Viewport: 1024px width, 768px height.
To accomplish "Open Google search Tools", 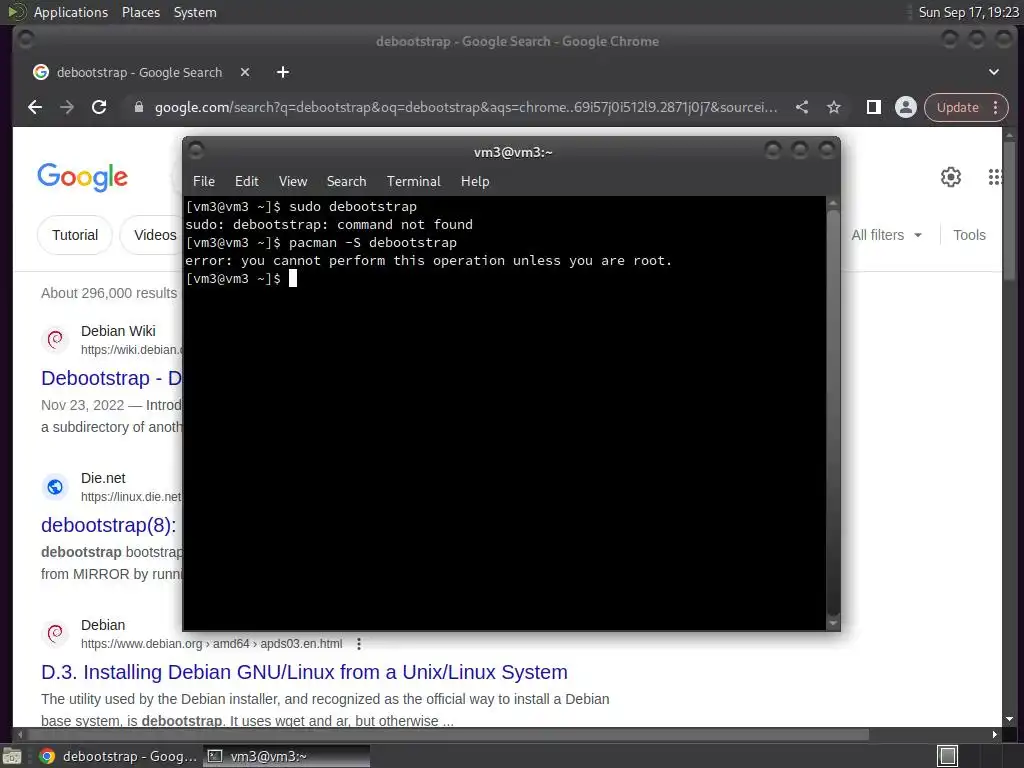I will pos(969,235).
